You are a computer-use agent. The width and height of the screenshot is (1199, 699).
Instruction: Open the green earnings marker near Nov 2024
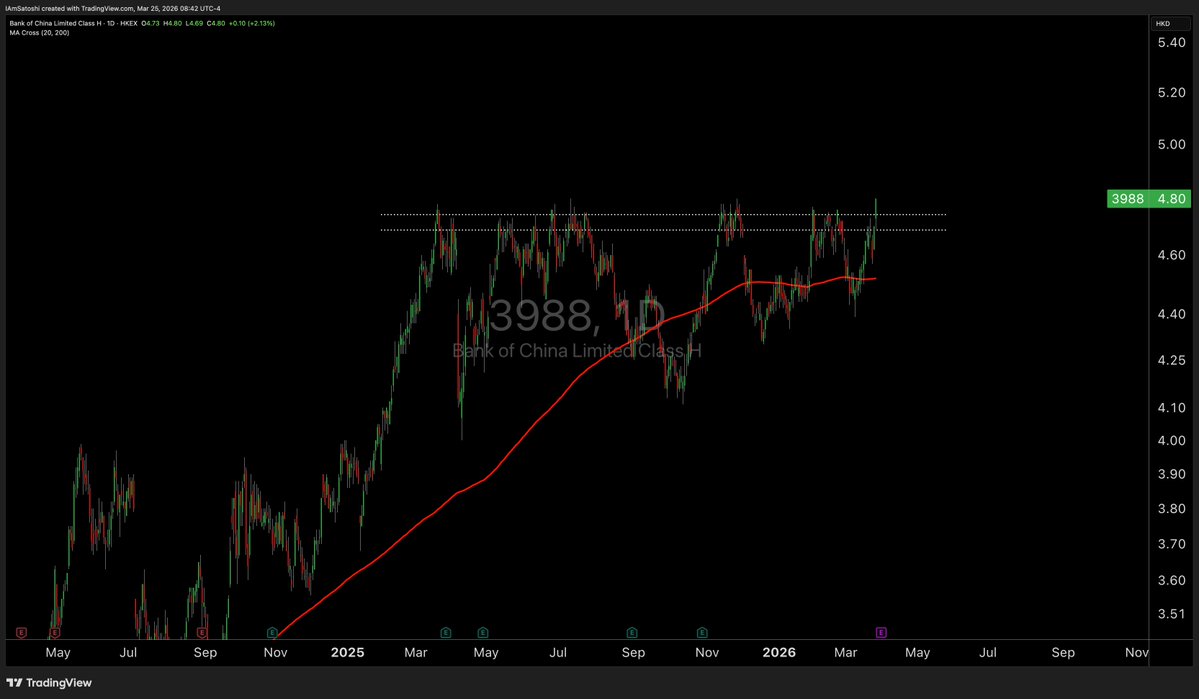[x=272, y=632]
